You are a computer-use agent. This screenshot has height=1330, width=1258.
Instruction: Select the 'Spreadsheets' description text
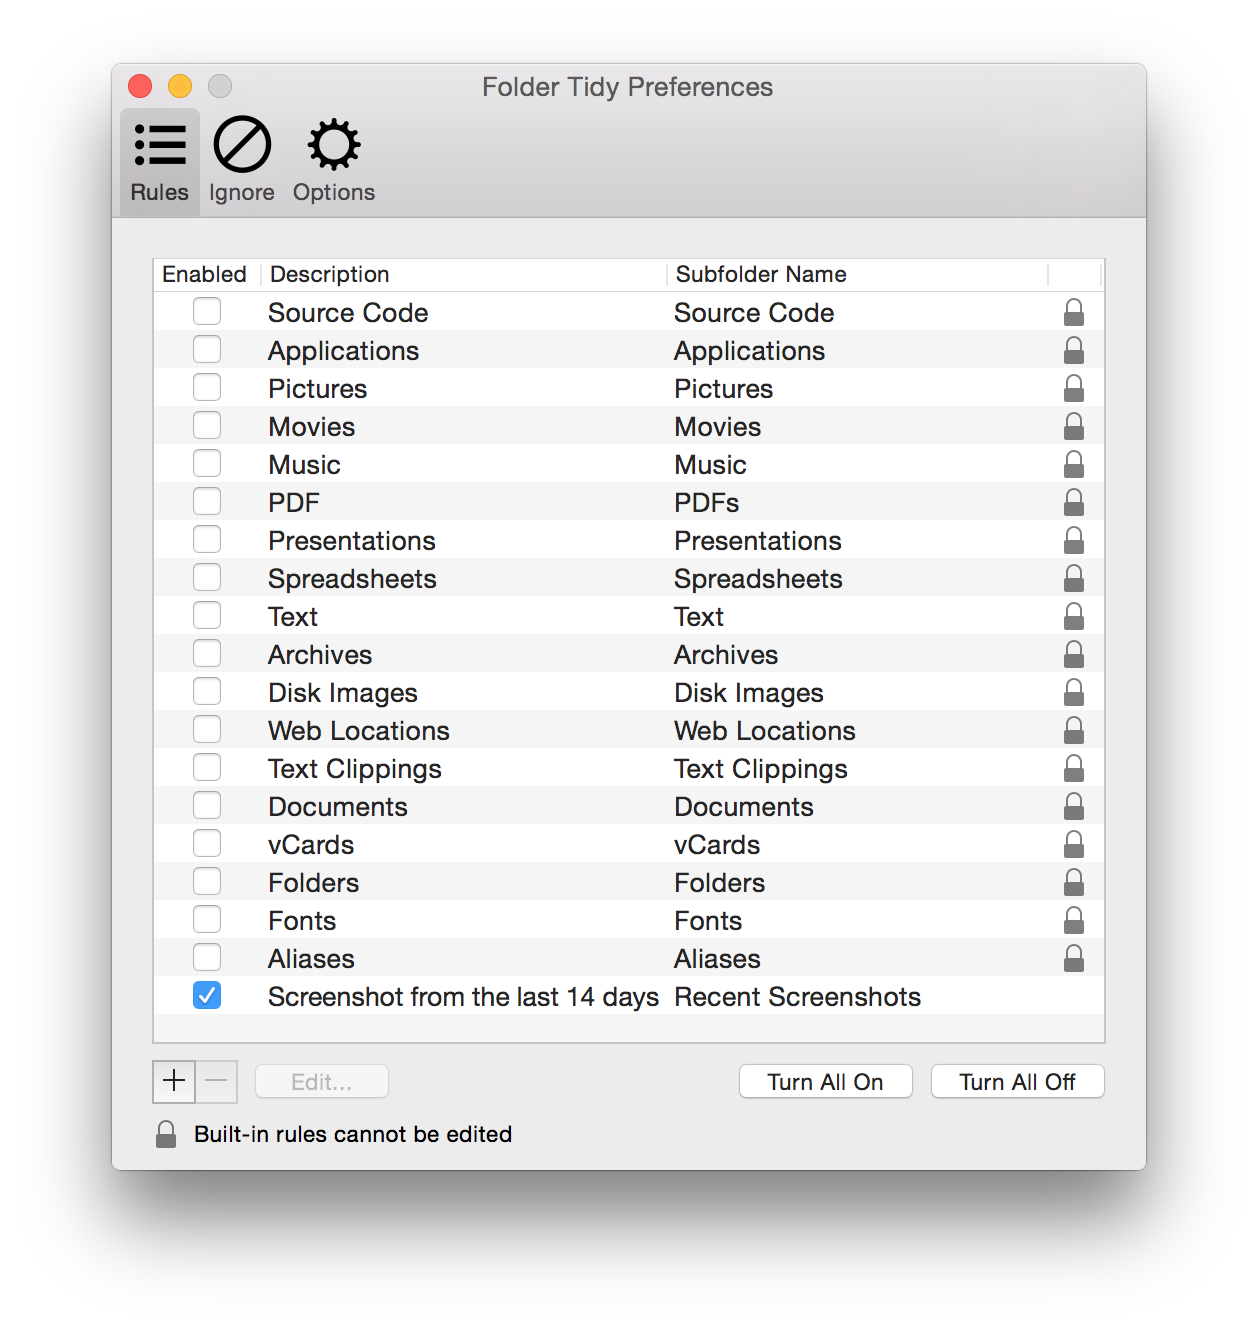tap(352, 579)
